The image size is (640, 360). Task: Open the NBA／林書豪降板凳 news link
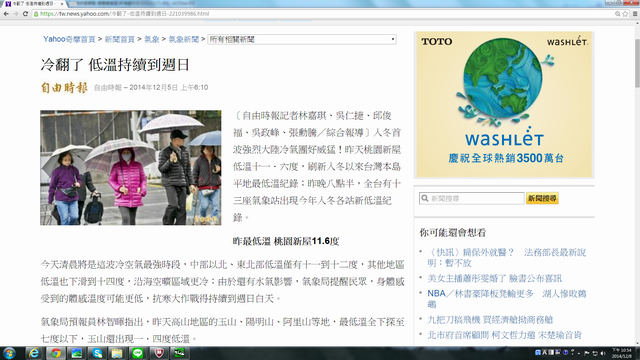click(x=507, y=299)
